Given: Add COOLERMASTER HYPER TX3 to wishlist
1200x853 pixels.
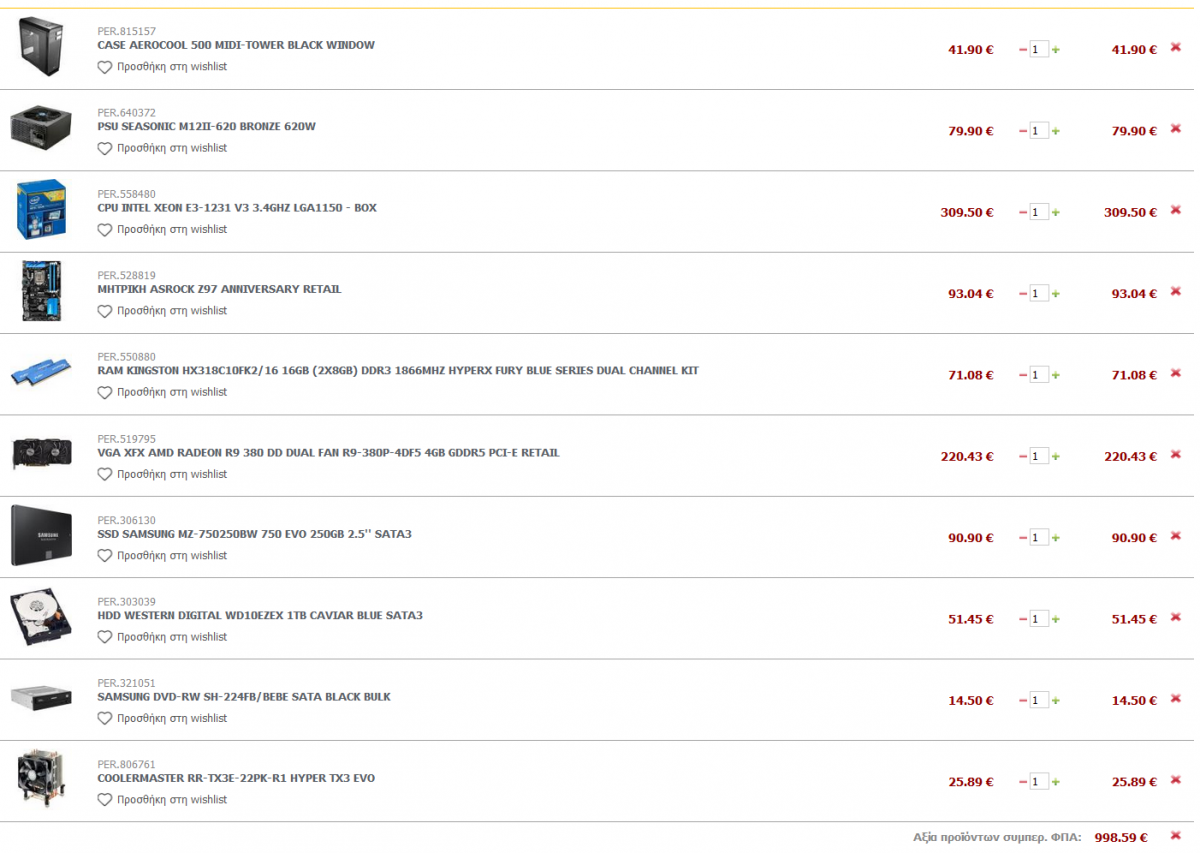Looking at the screenshot, I should 162,800.
